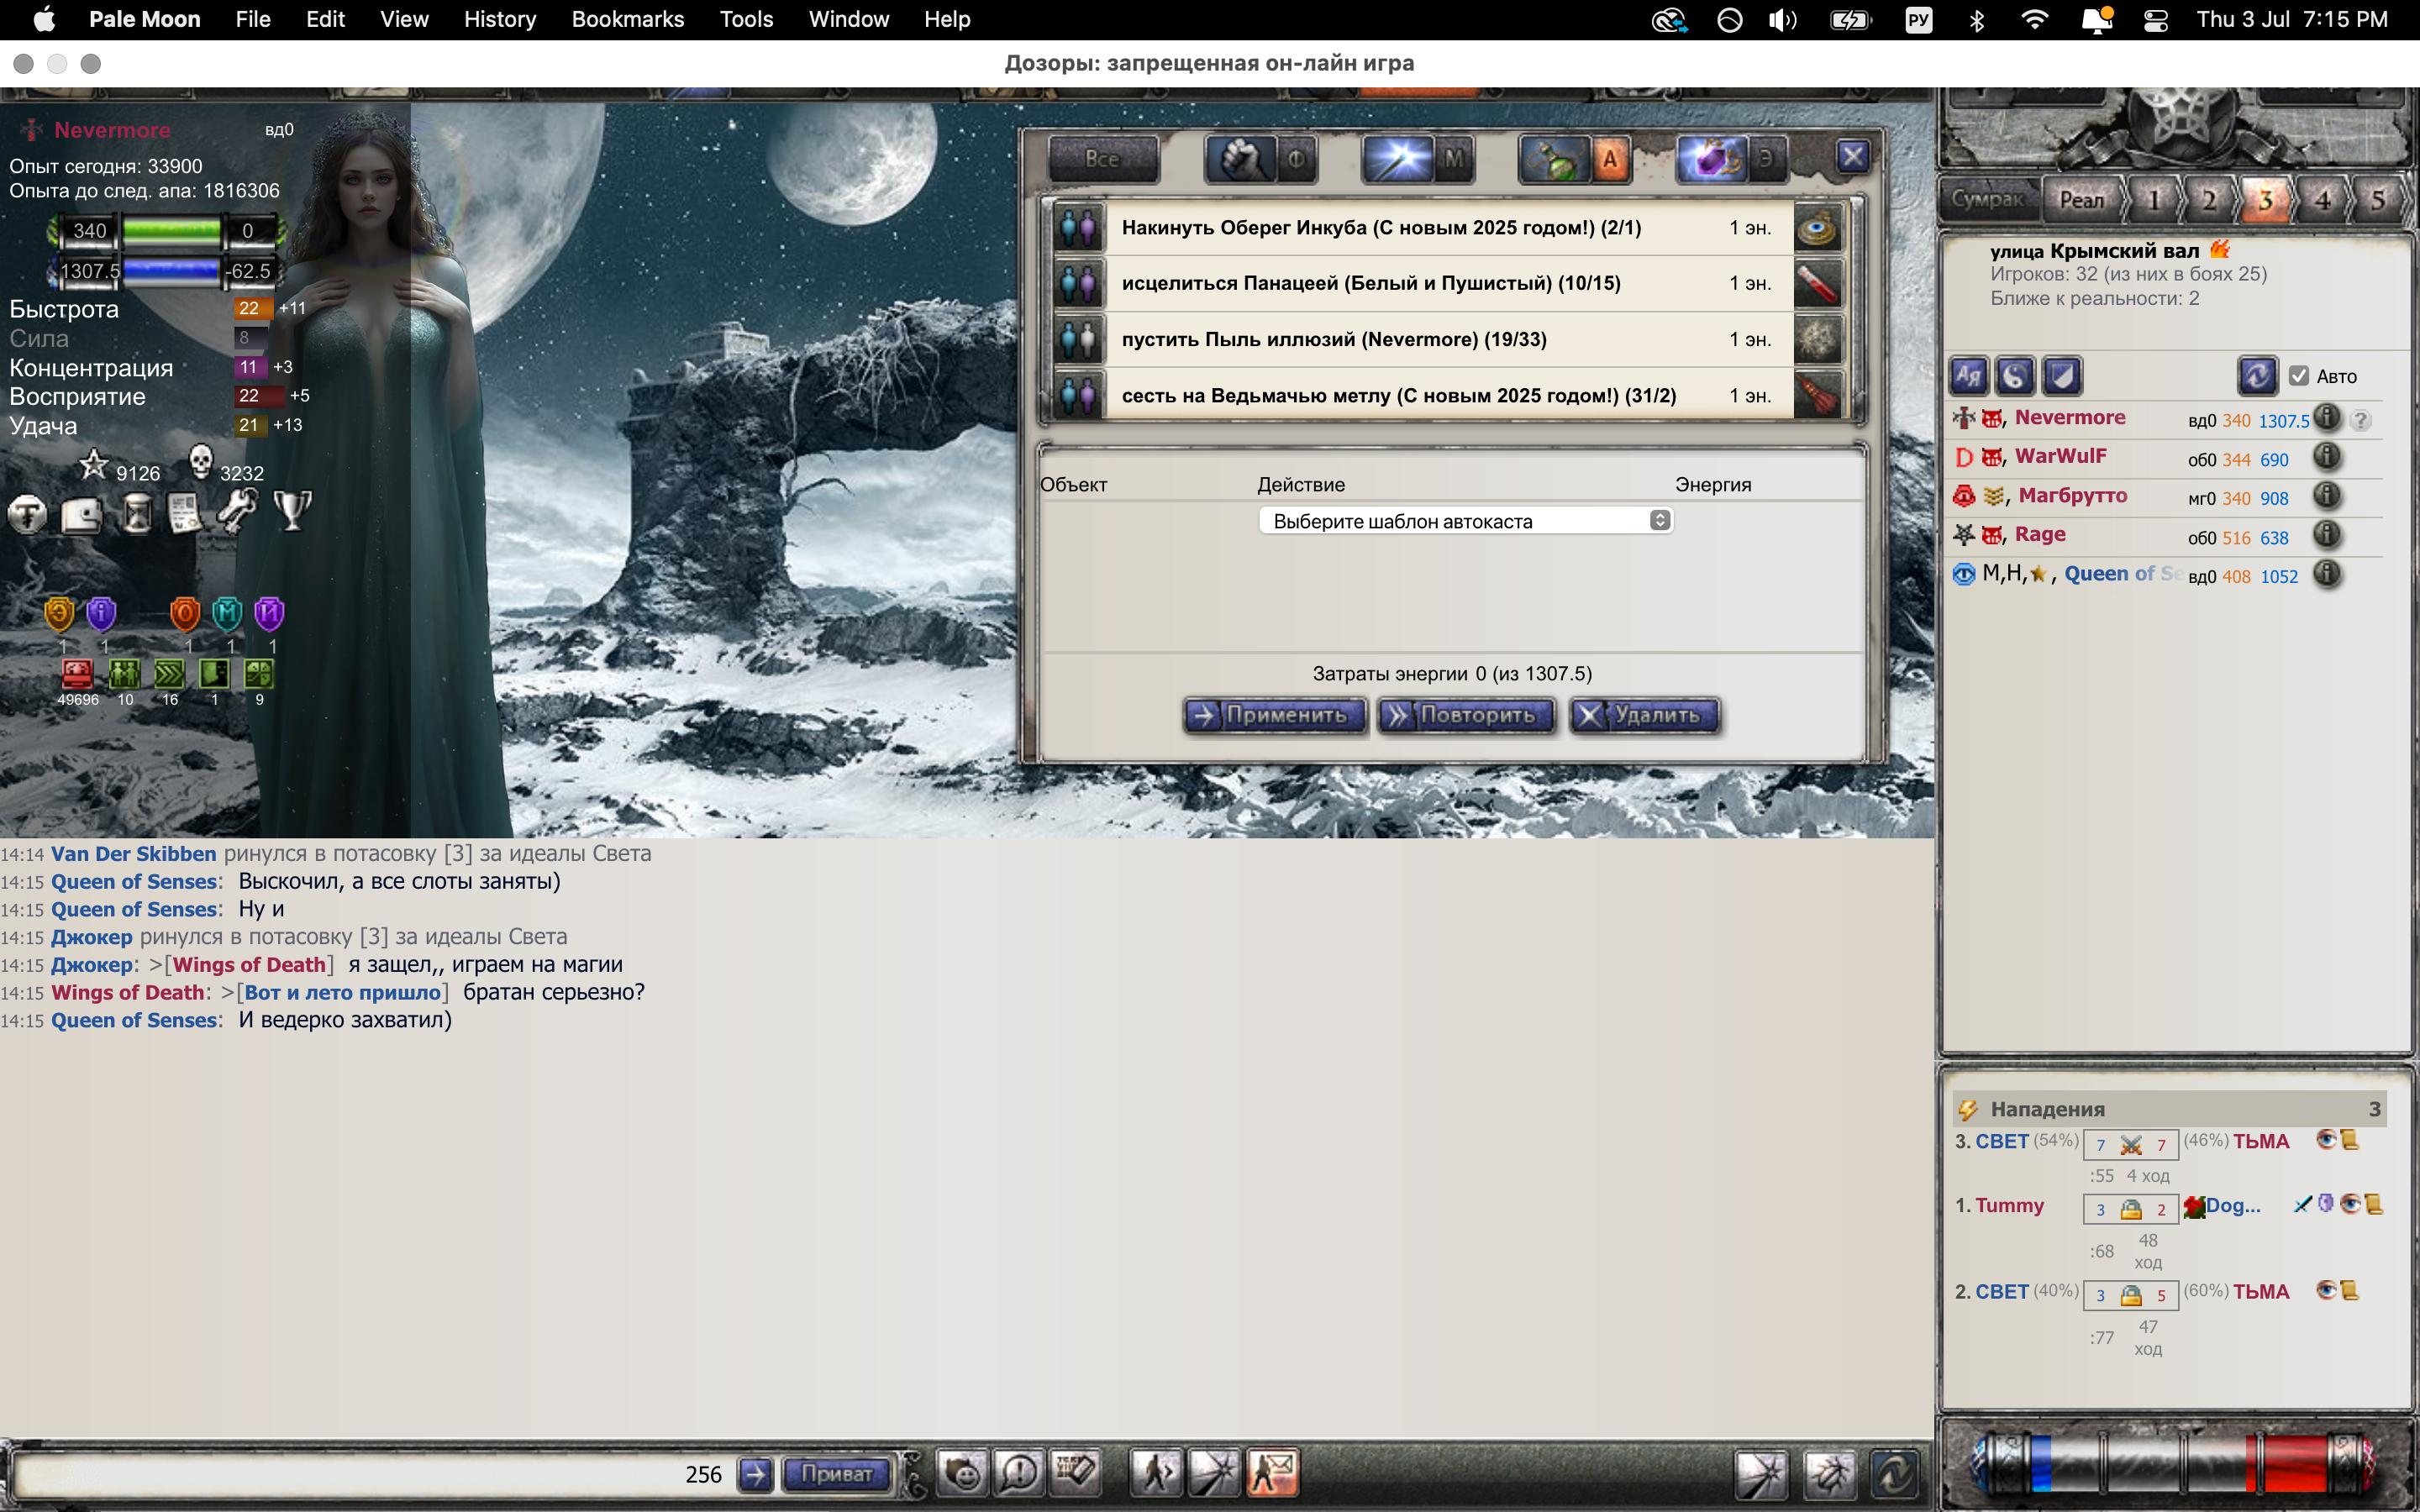Click the blue energy bar showing 1307.5
Image resolution: width=2420 pixels, height=1512 pixels.
[x=171, y=271]
